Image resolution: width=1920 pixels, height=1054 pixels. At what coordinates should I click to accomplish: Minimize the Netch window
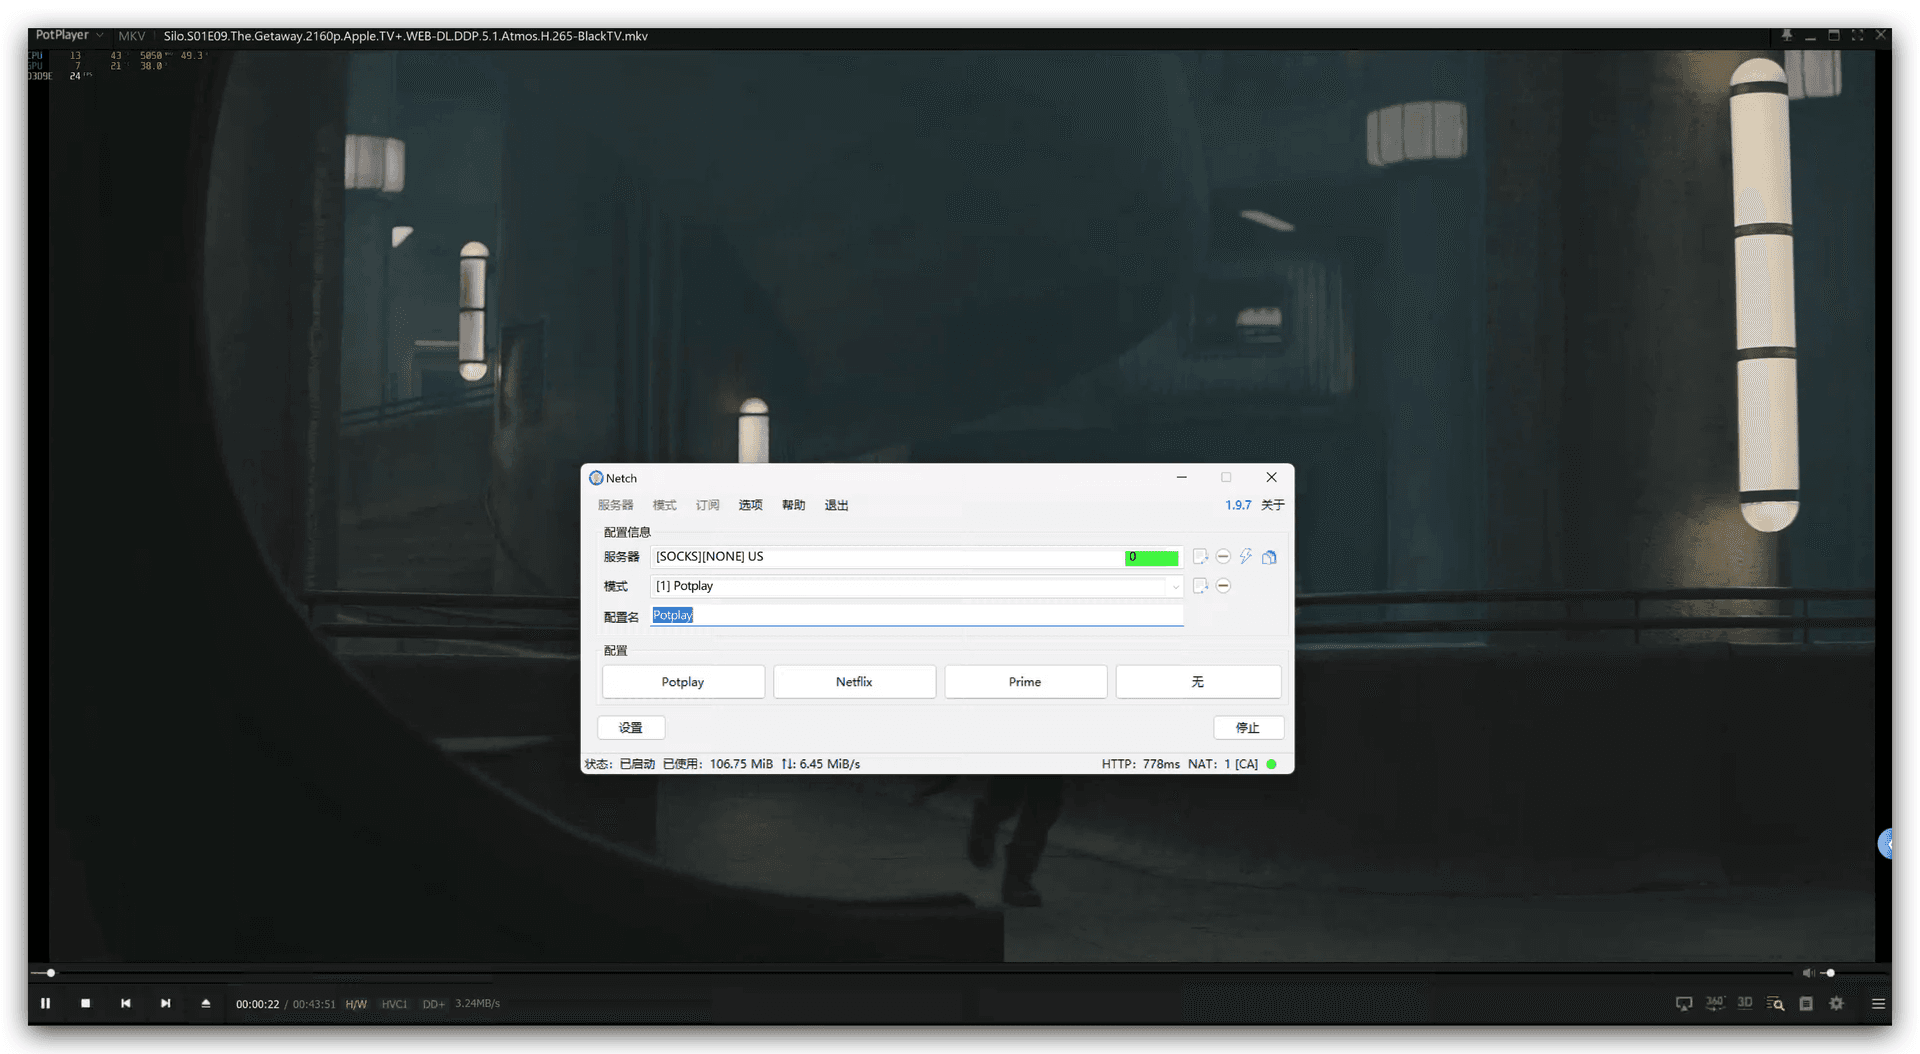1182,477
